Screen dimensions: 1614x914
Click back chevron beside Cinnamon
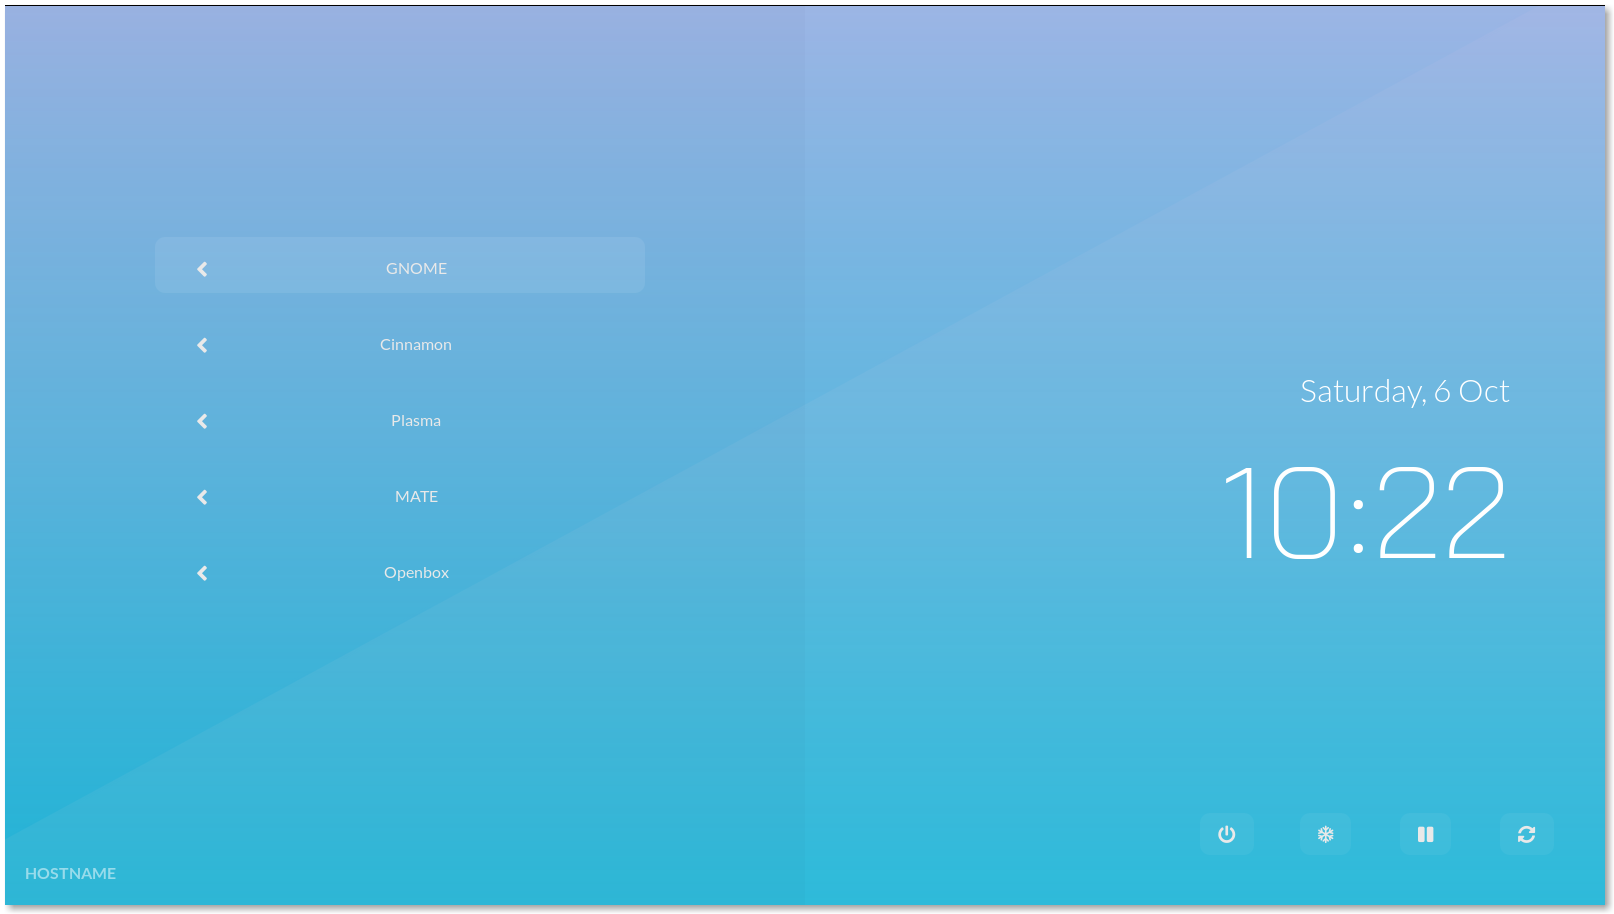(x=202, y=345)
